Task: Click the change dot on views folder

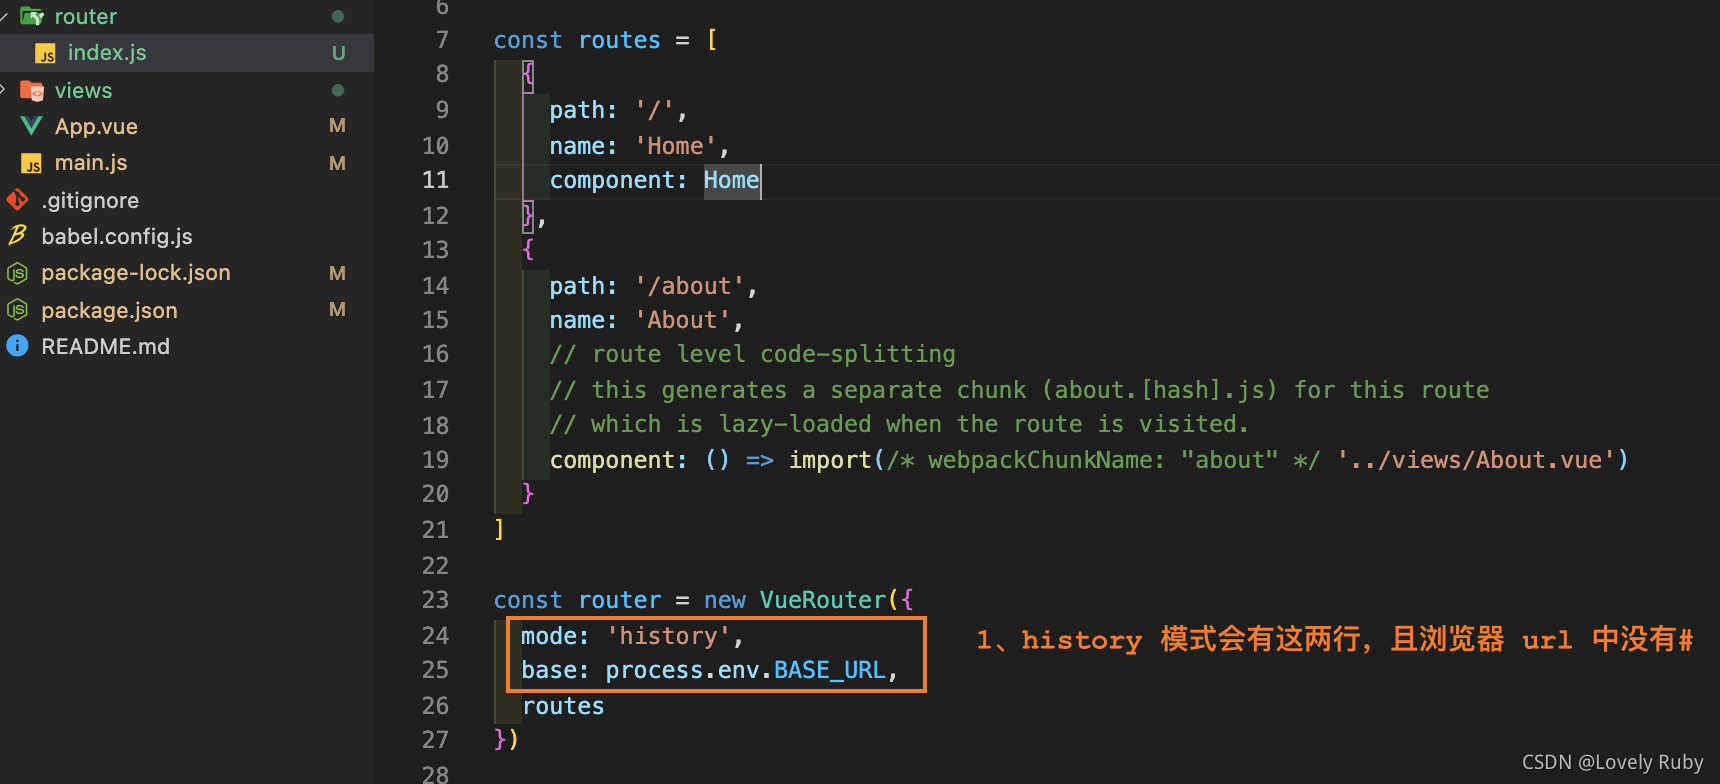Action: click(x=338, y=90)
